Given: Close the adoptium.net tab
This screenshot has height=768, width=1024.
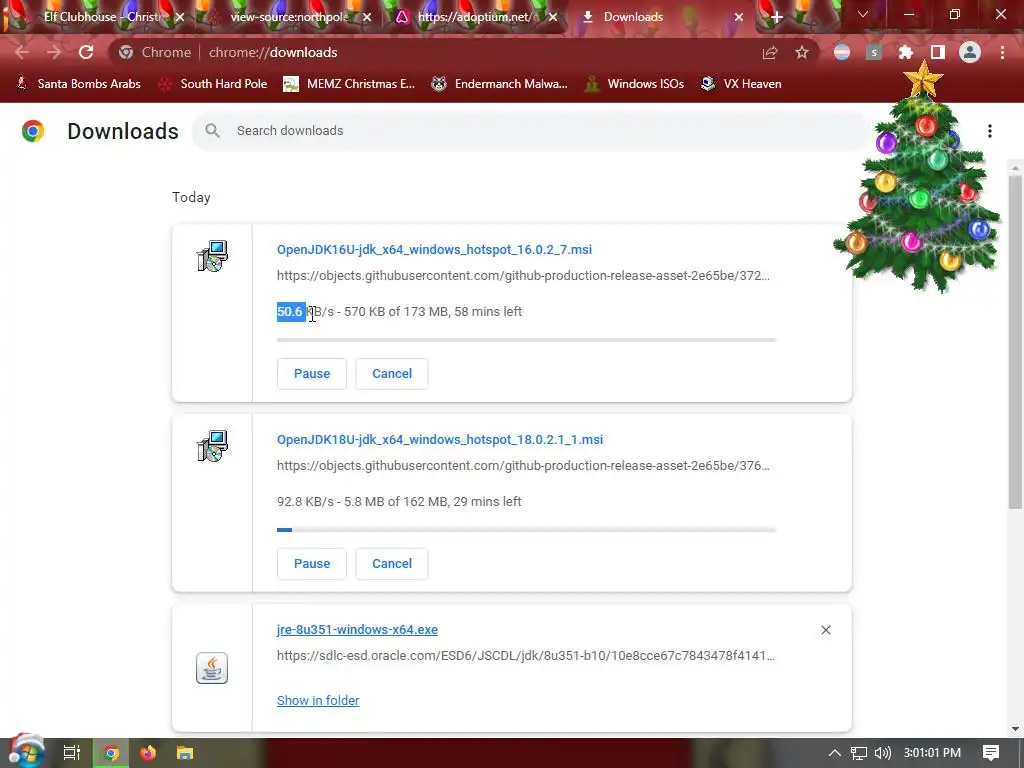Looking at the screenshot, I should pos(553,17).
